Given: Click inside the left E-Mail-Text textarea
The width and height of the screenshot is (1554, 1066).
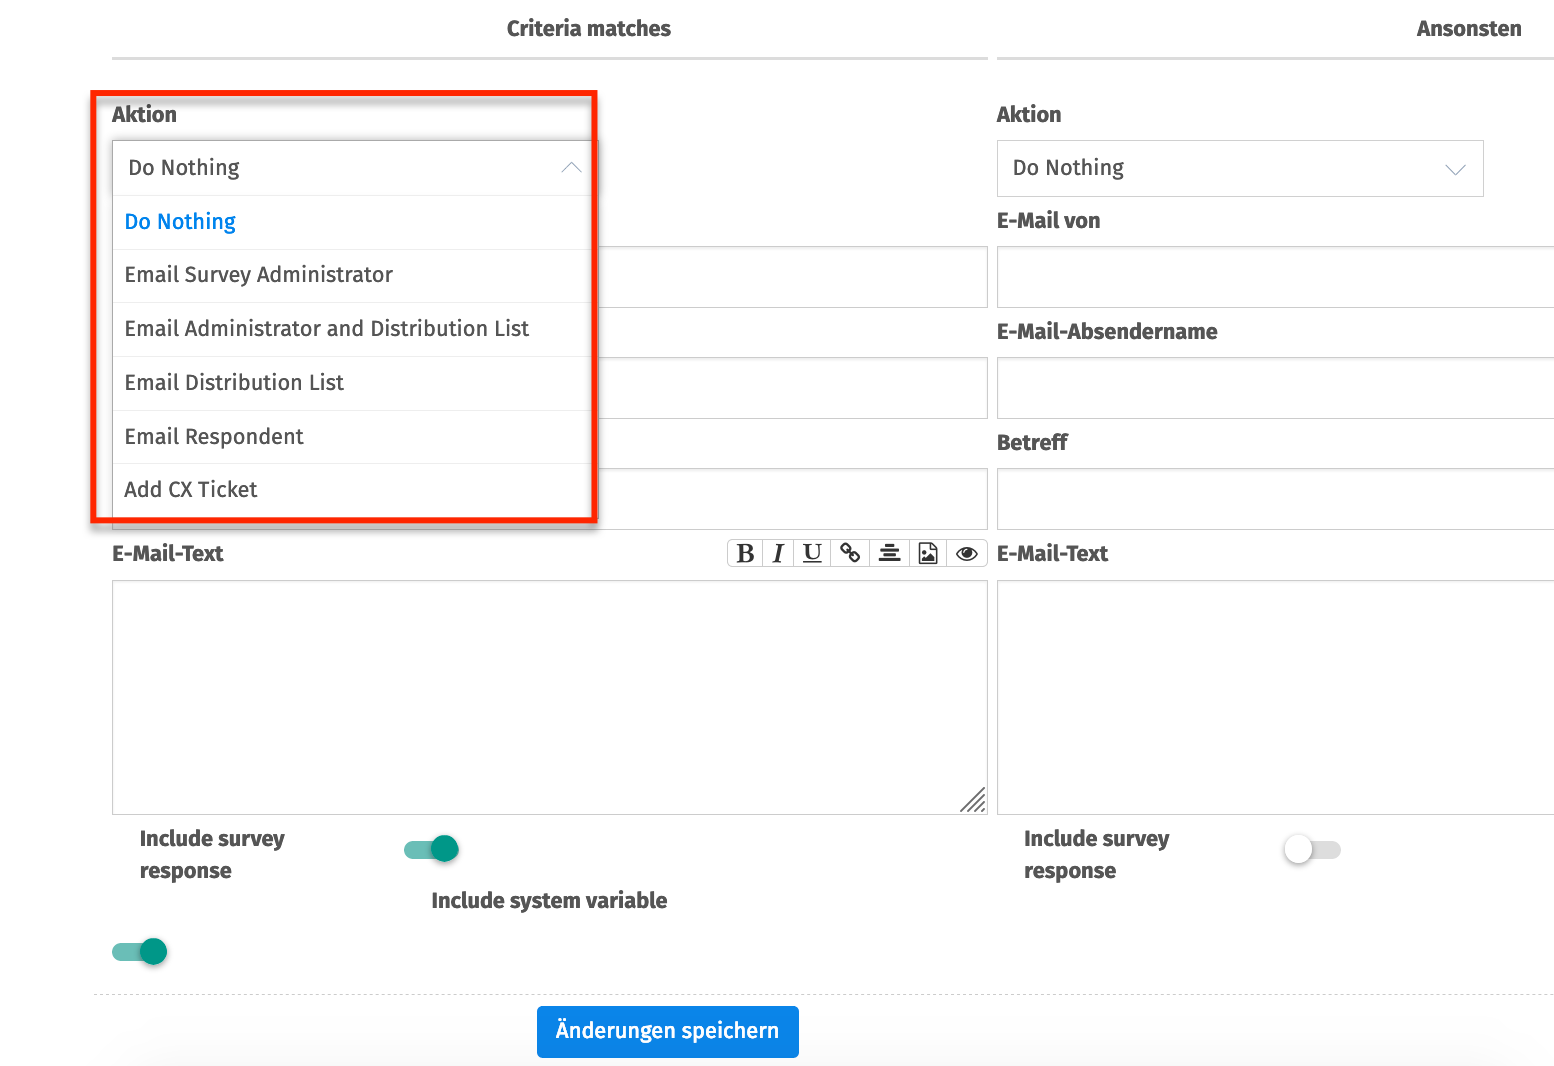Looking at the screenshot, I should click(549, 697).
